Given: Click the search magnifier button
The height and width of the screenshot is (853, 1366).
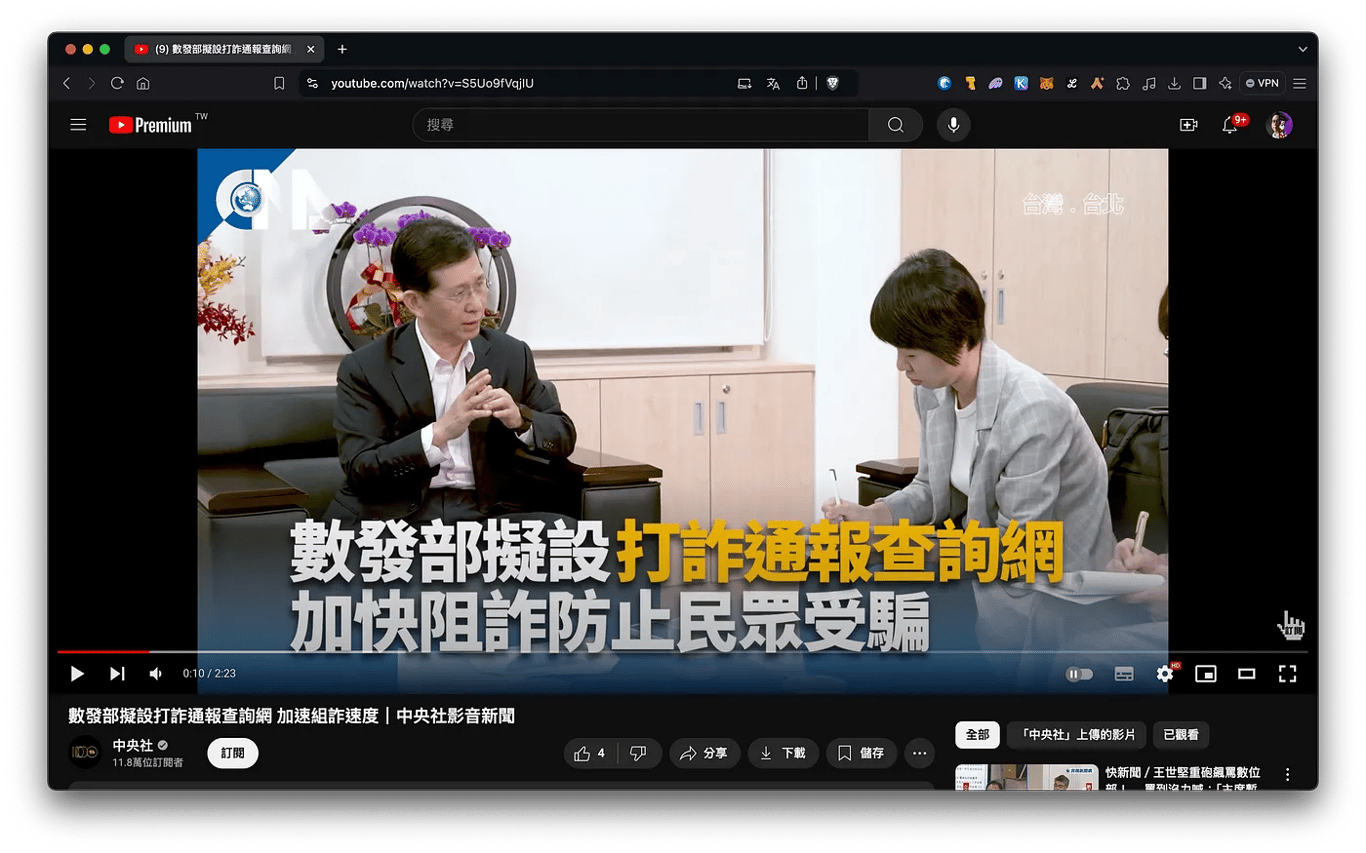Looking at the screenshot, I should [x=895, y=125].
